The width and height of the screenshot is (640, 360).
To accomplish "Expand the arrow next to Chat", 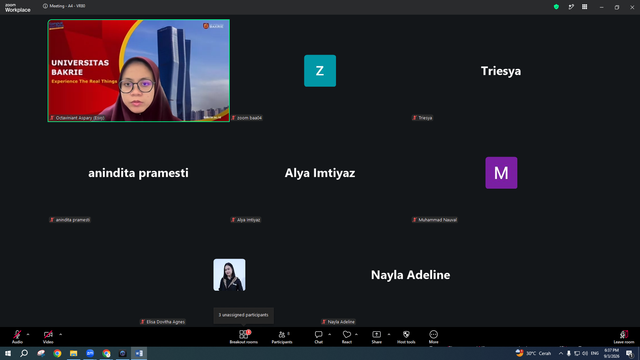I will click(329, 334).
